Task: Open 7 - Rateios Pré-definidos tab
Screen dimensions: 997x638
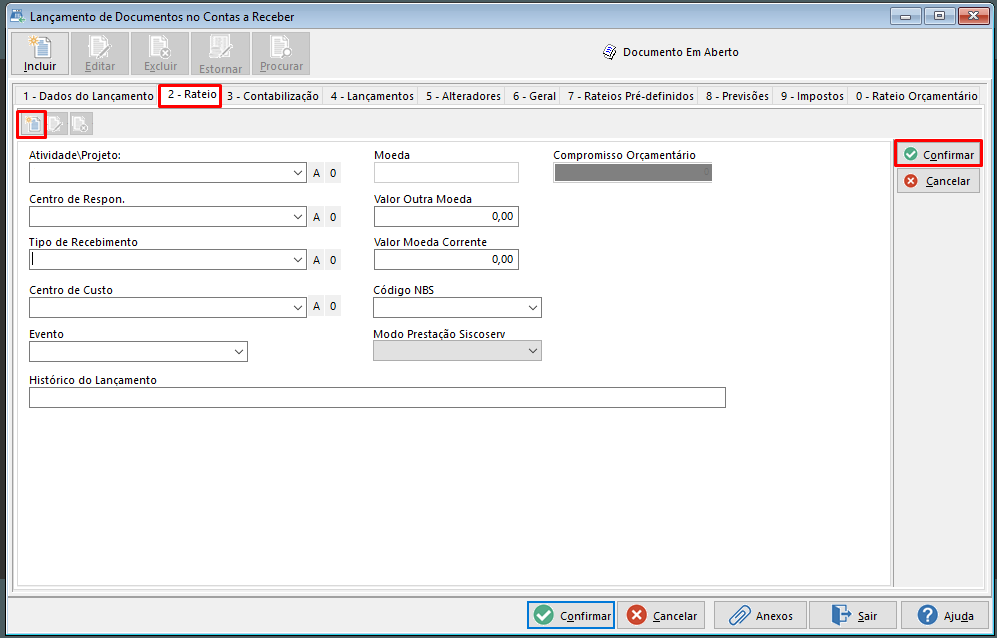Action: click(631, 96)
